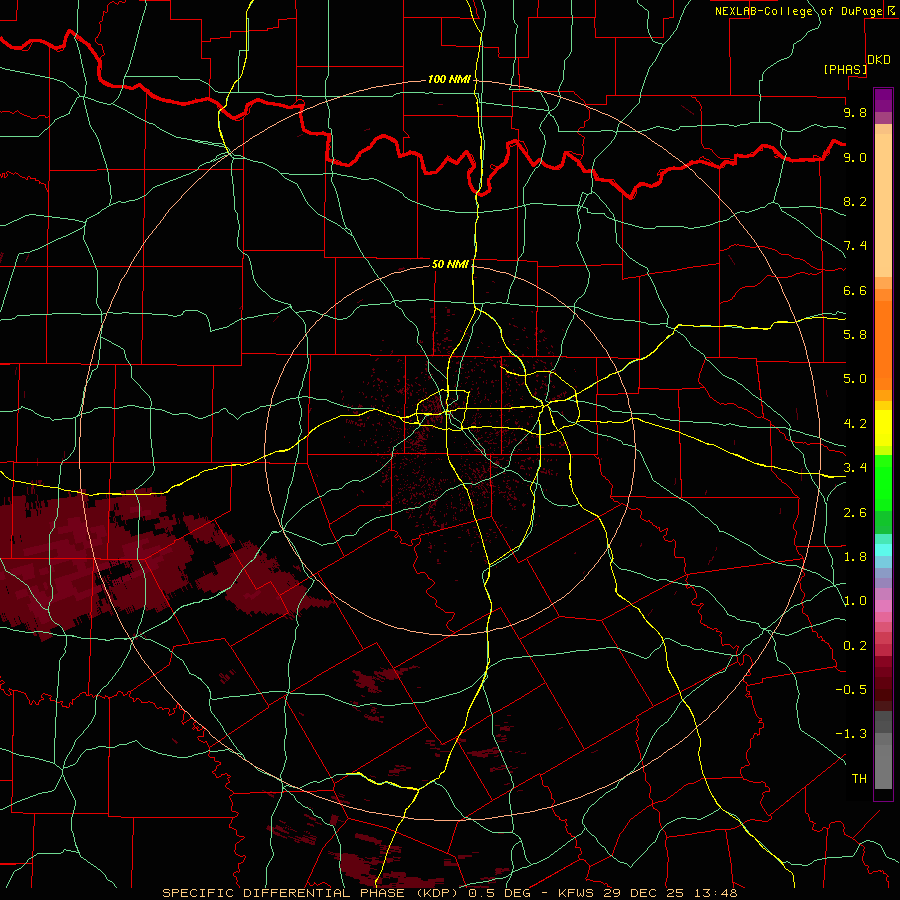Click the 100 NMI range ring label
Viewport: 900px width, 900px height.
449,79
